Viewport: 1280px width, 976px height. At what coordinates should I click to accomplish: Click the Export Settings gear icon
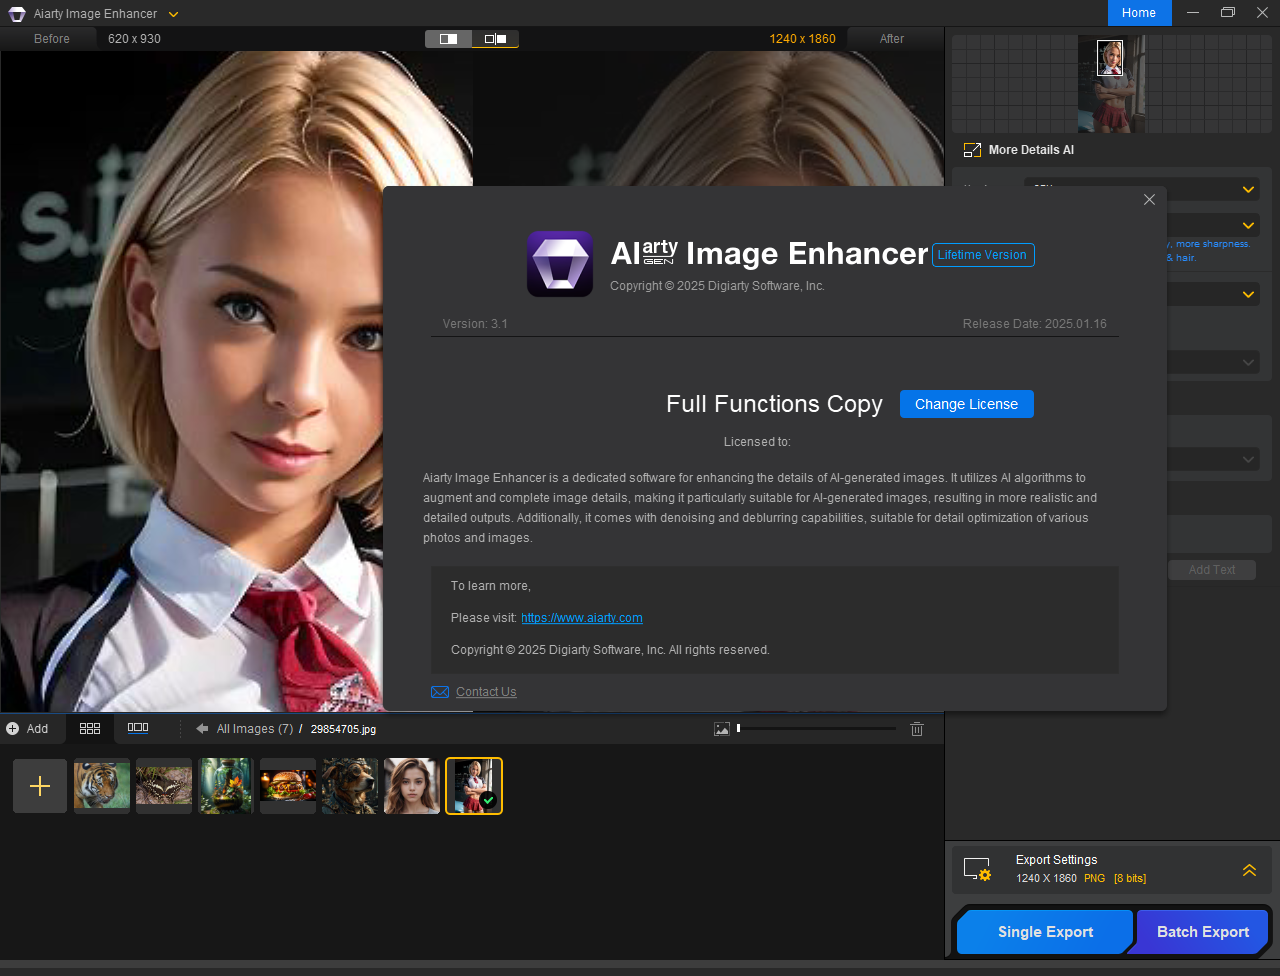[x=977, y=869]
